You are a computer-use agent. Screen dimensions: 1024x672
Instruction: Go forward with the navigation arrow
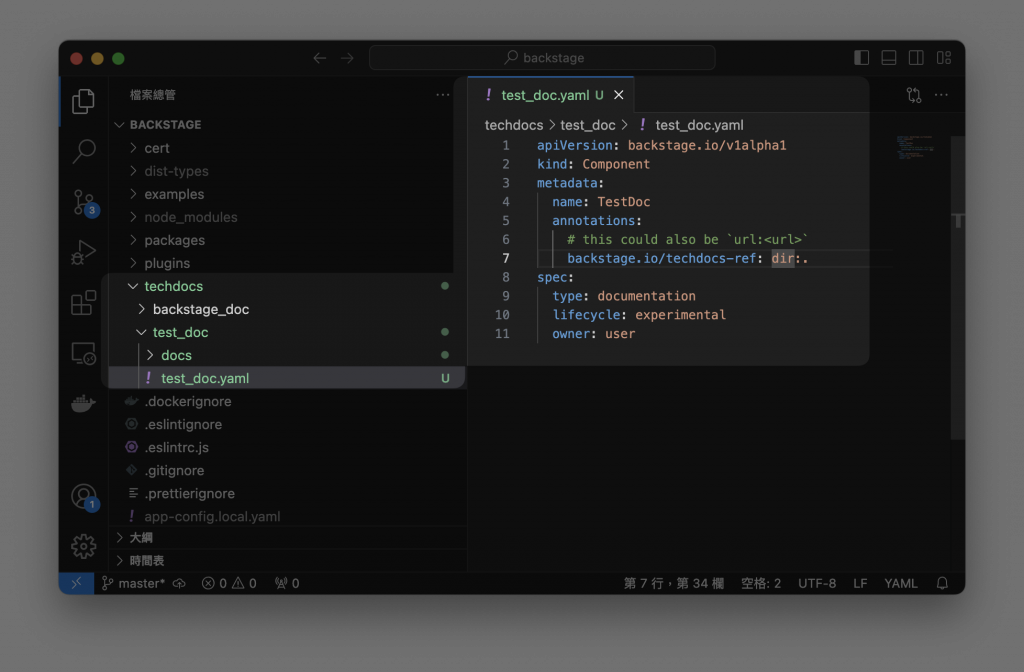point(347,58)
